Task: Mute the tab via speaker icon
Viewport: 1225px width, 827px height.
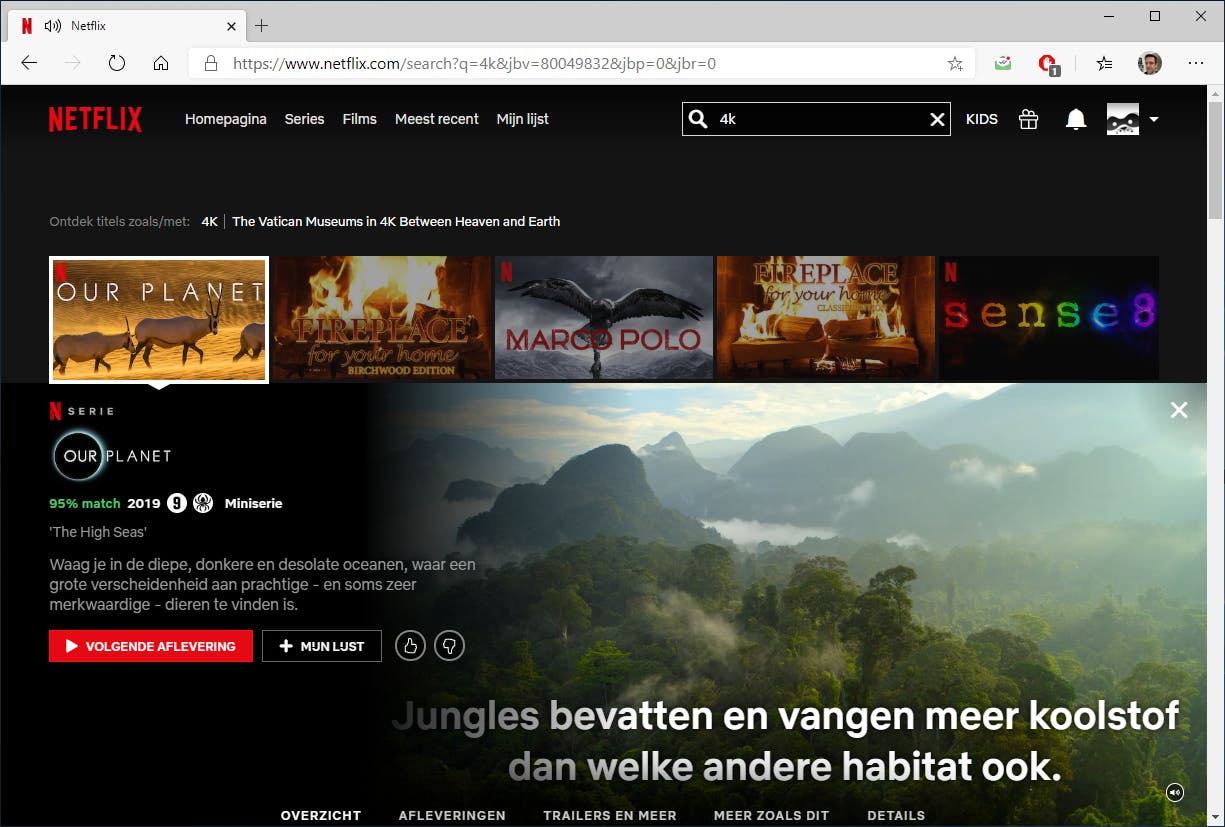Action: click(53, 25)
